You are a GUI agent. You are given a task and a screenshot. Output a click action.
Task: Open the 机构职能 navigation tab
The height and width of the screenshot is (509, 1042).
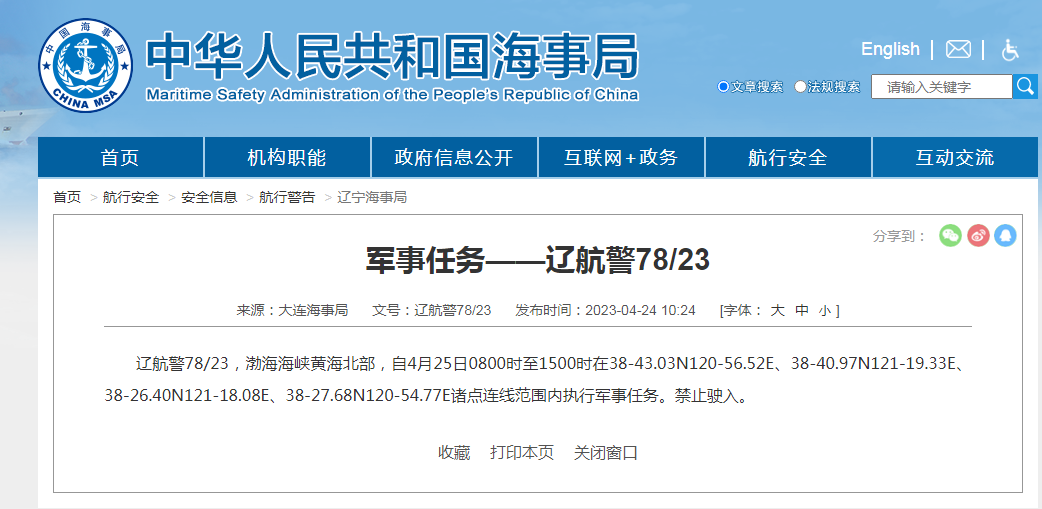tap(287, 157)
